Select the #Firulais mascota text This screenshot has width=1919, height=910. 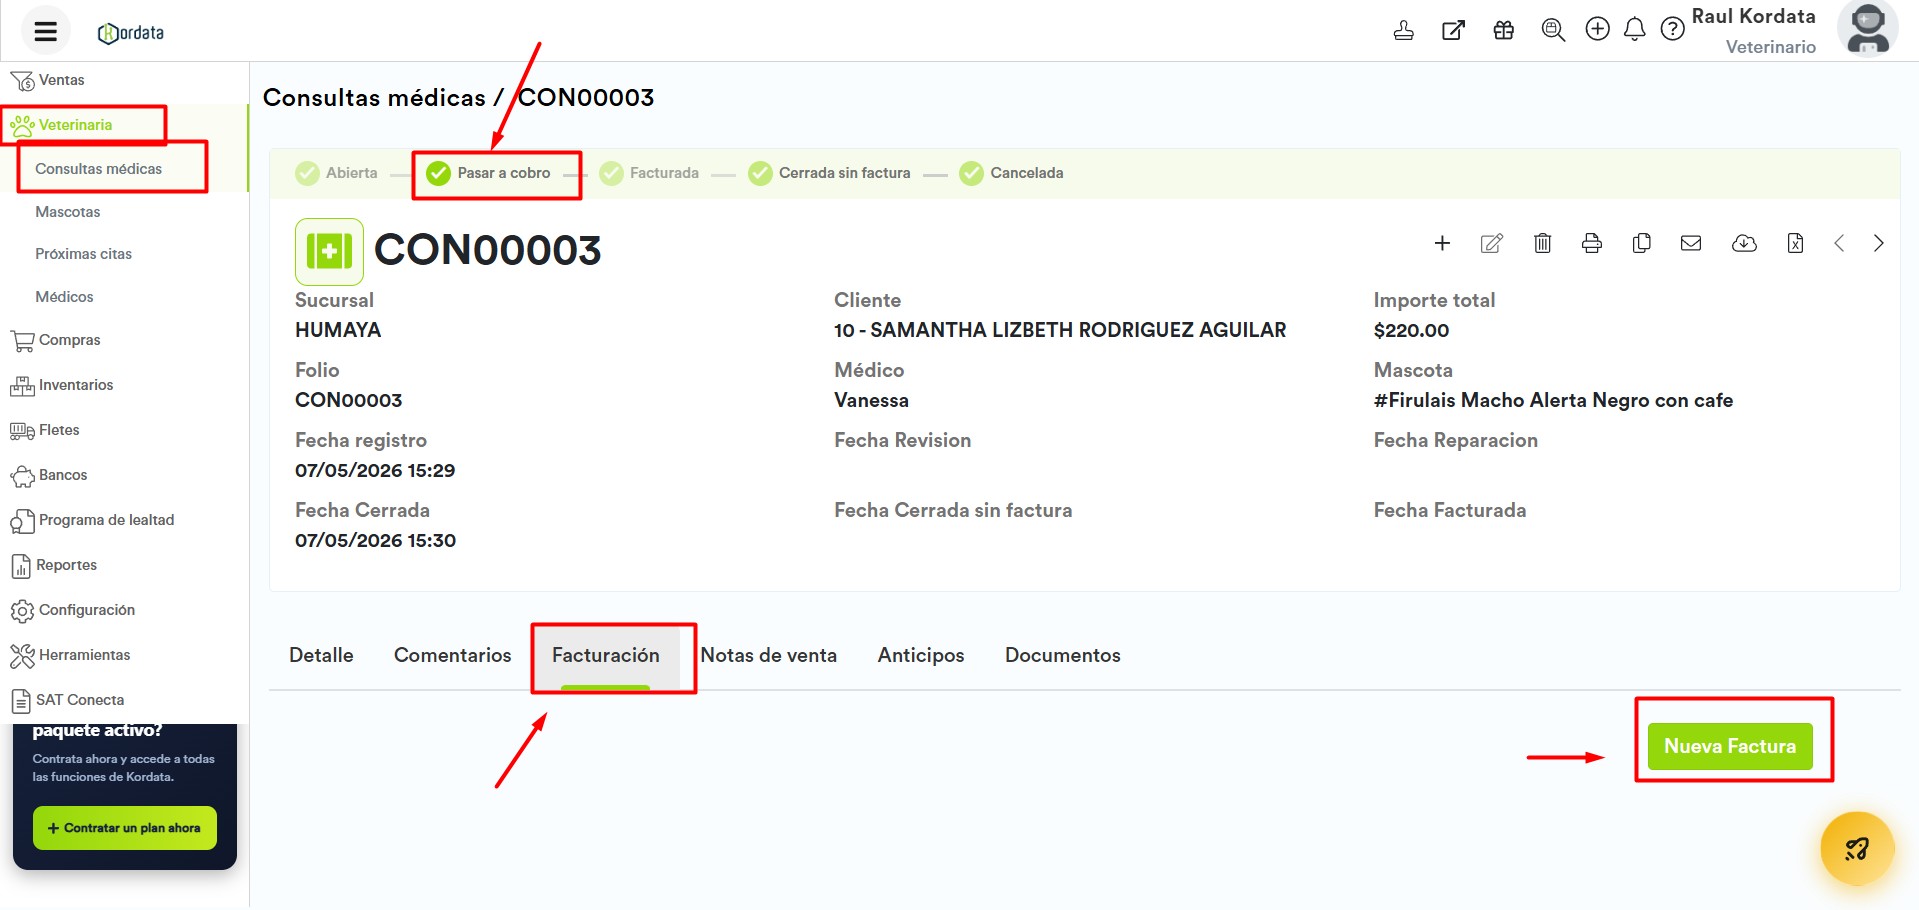click(x=1553, y=400)
